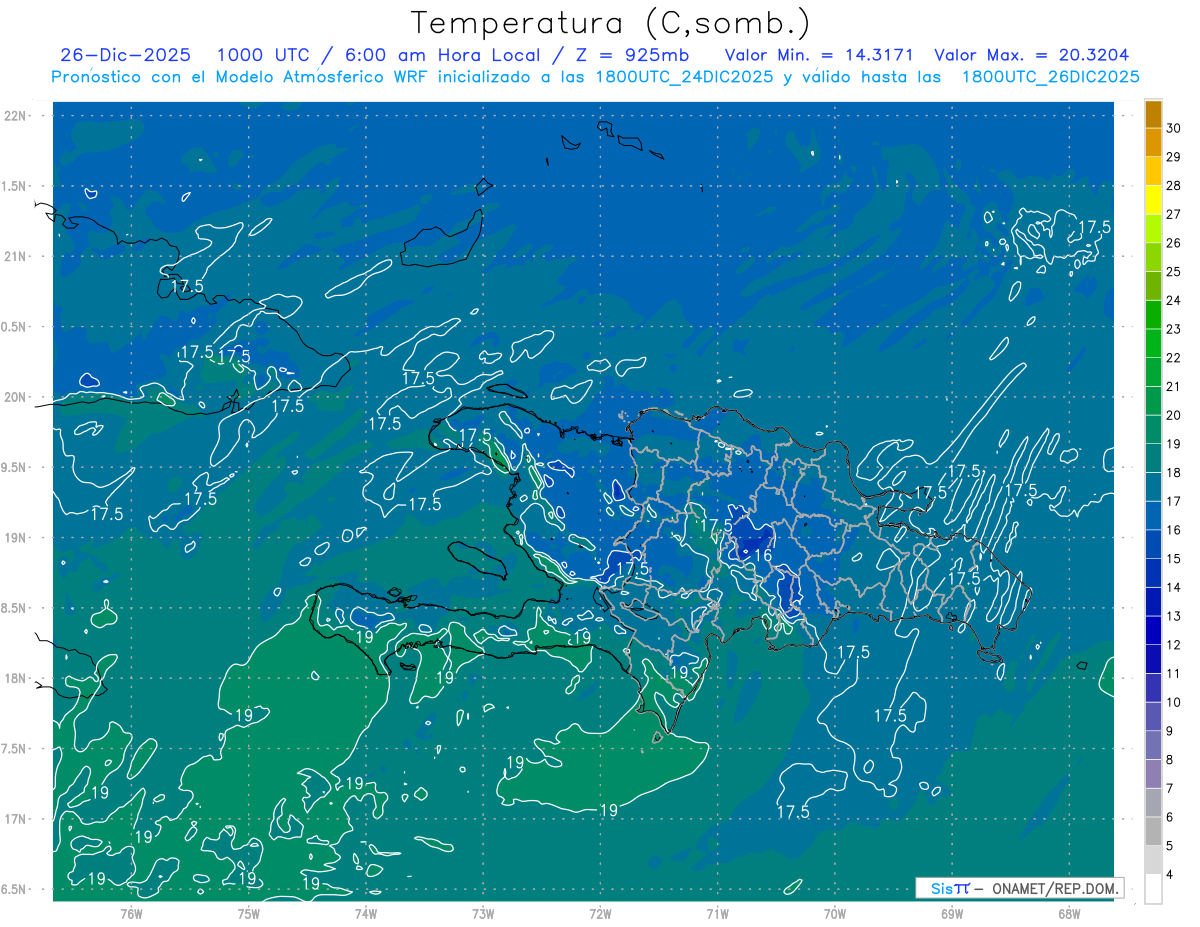This screenshot has width=1200, height=927.
Task: Click the color scale value 13
Action: pyautogui.click(x=1174, y=616)
